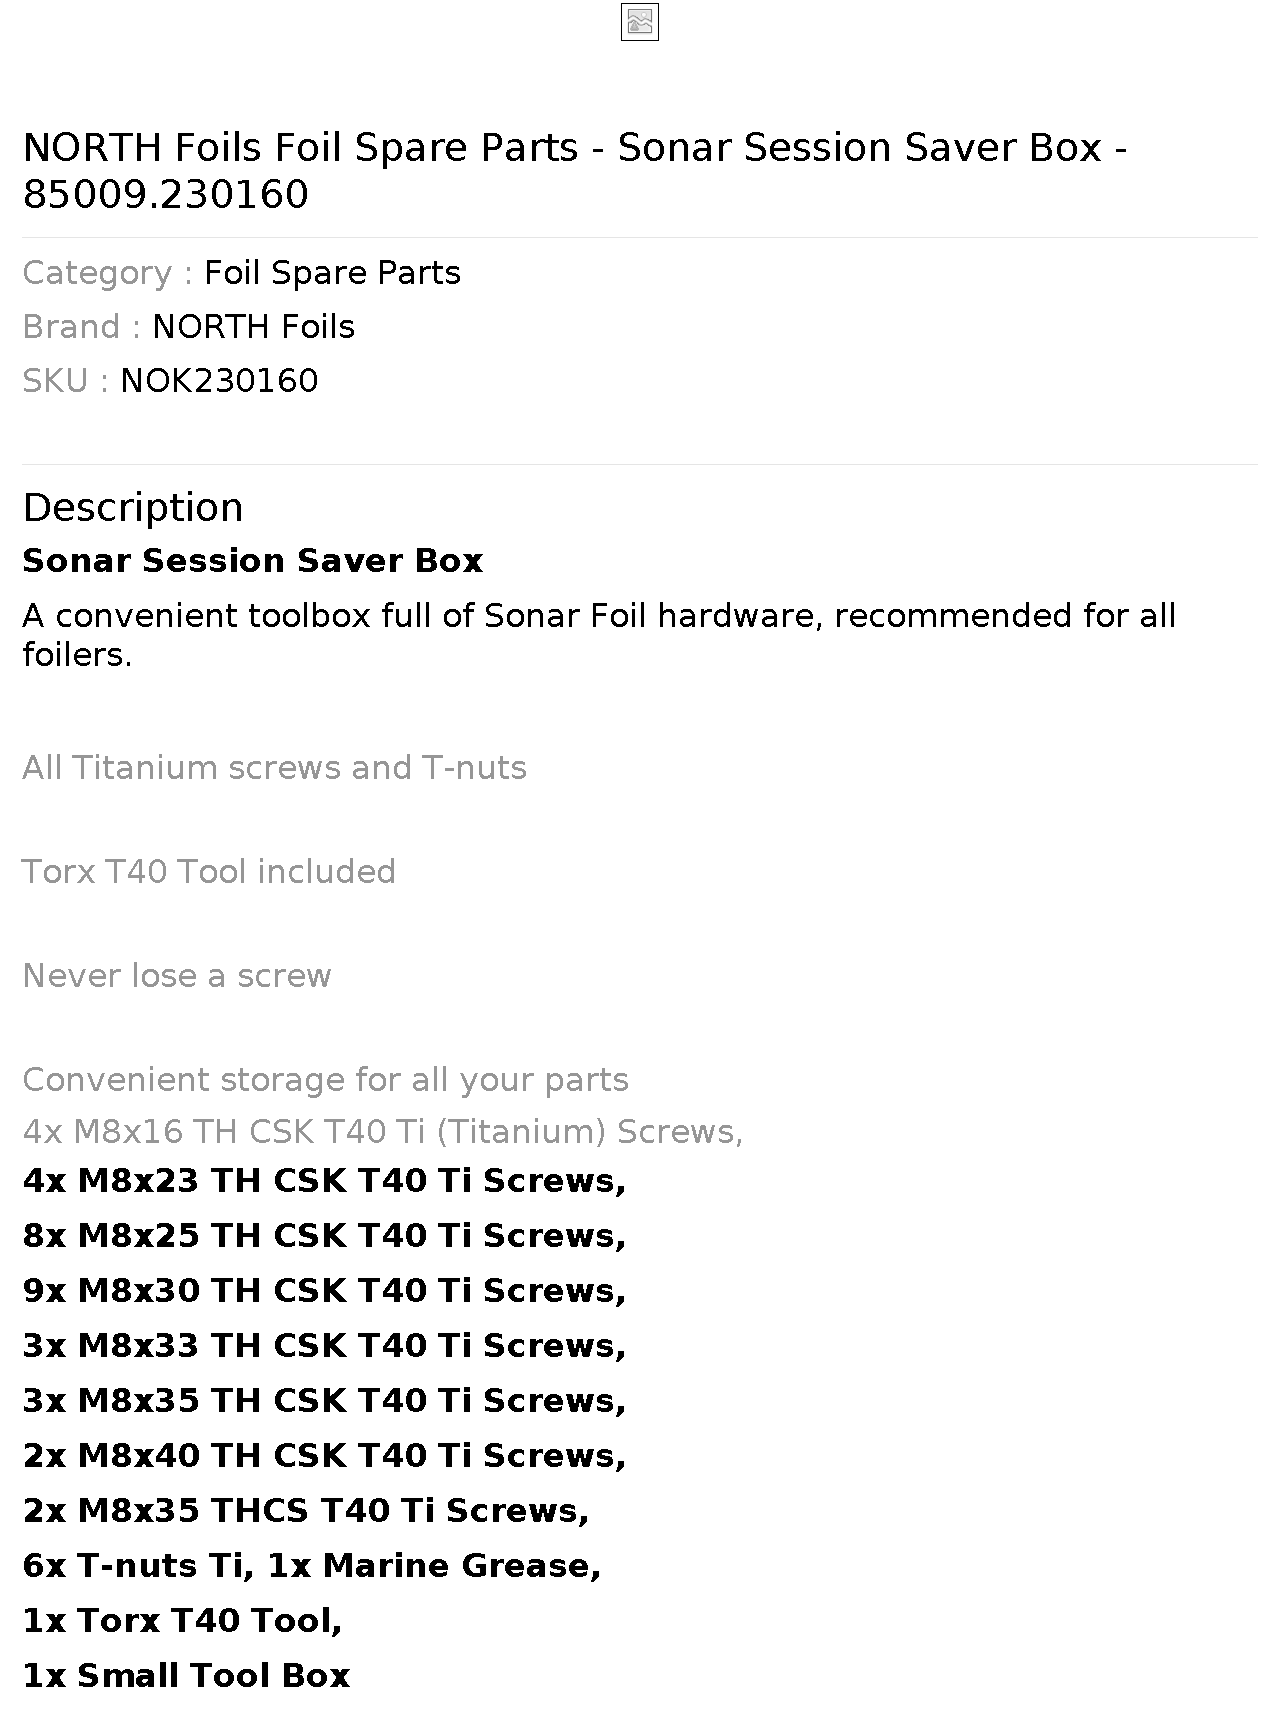Click the 6x T-nuts Ti, Marine Grease entry
This screenshot has width=1280, height=1723.
tap(312, 1566)
